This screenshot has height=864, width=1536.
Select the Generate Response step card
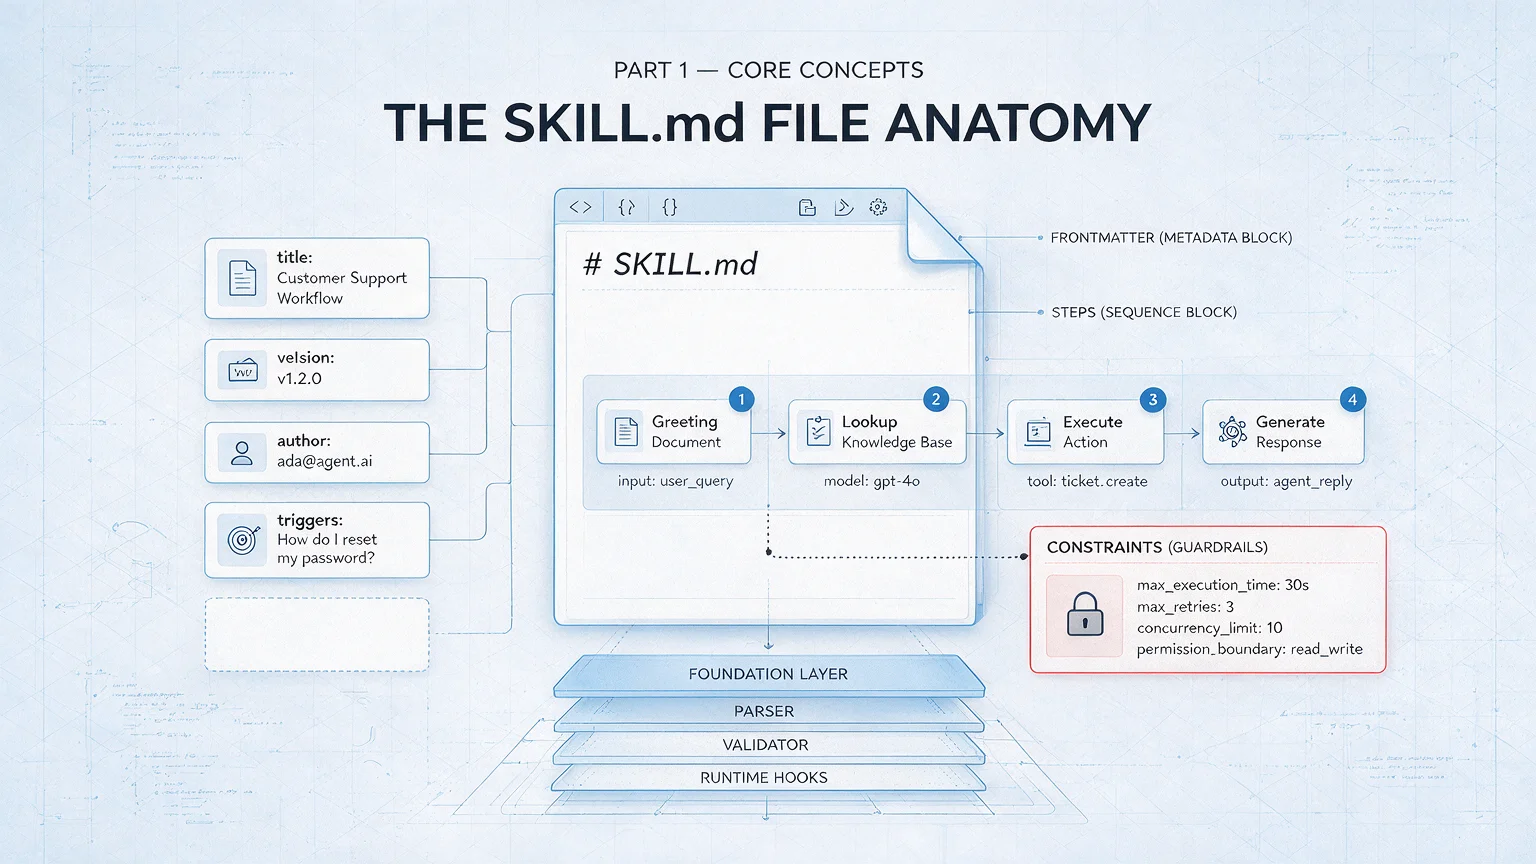tap(1283, 432)
